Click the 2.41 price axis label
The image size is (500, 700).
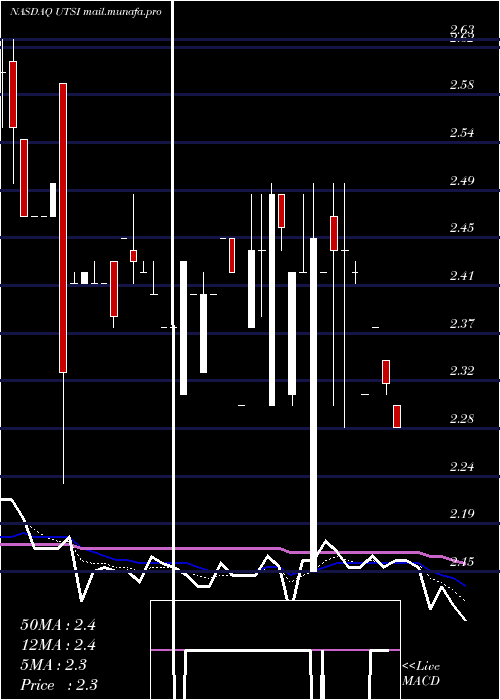462,275
